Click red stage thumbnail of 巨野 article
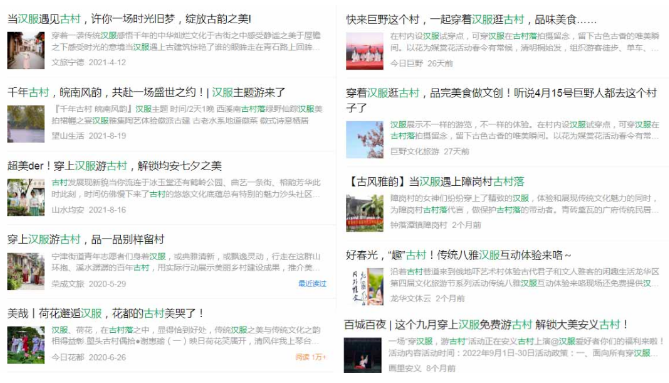 point(364,51)
